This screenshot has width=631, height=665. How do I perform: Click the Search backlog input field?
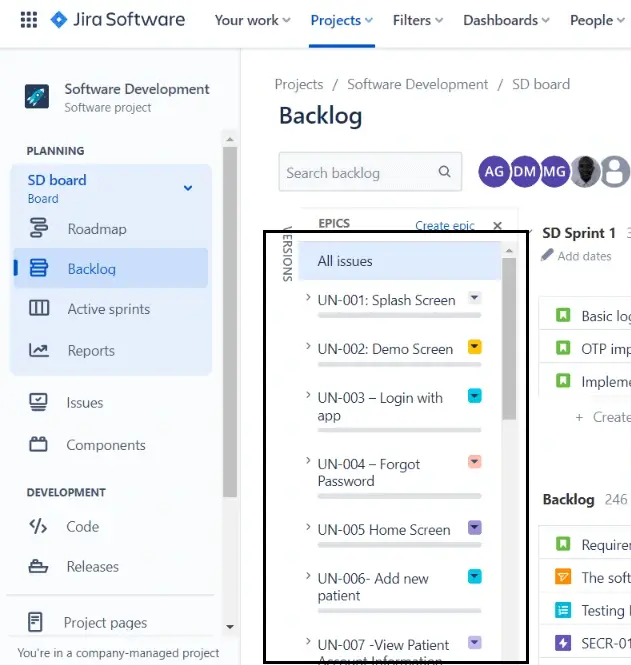point(358,173)
